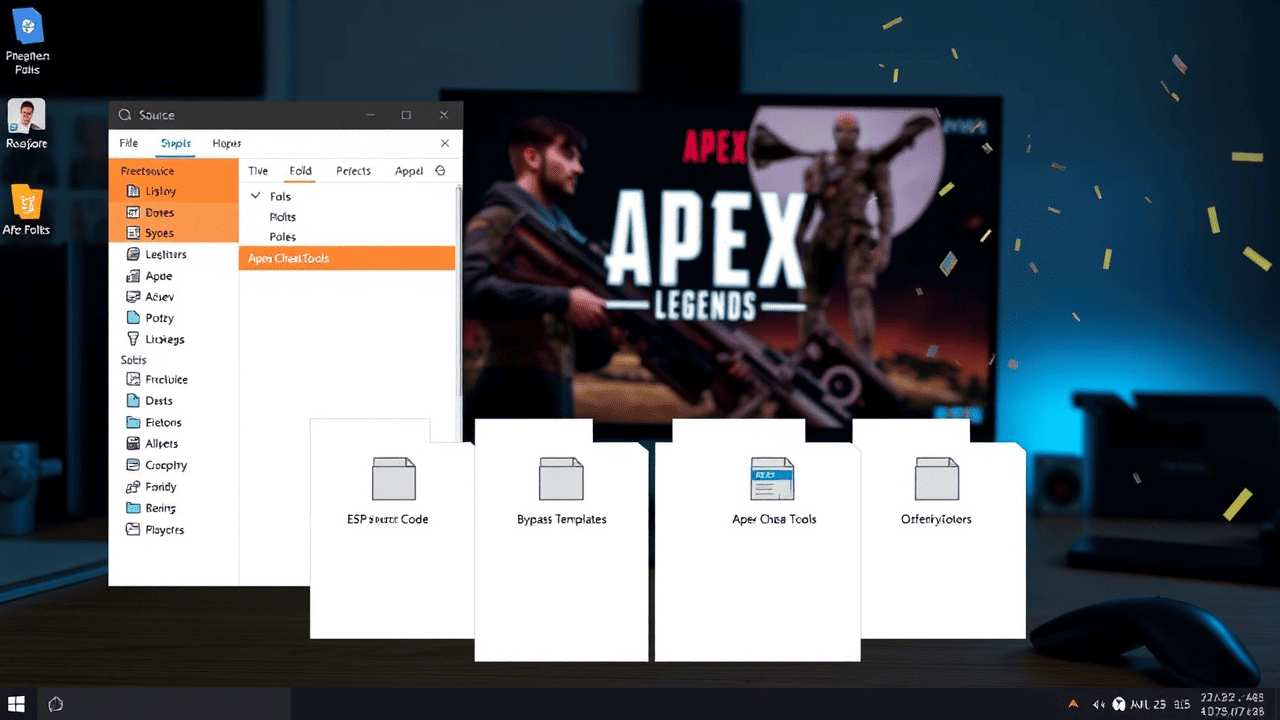
Task: Click the Liokegs funnel icon
Action: pyautogui.click(x=135, y=339)
